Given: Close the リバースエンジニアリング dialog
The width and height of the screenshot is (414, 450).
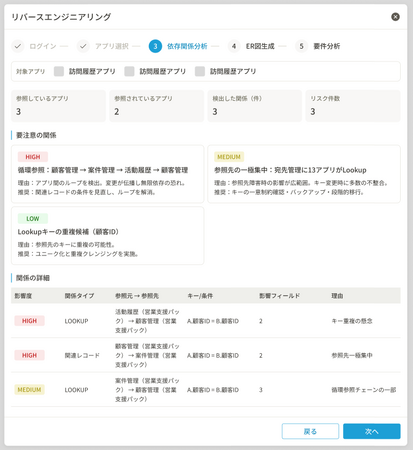Looking at the screenshot, I should tap(395, 17).
